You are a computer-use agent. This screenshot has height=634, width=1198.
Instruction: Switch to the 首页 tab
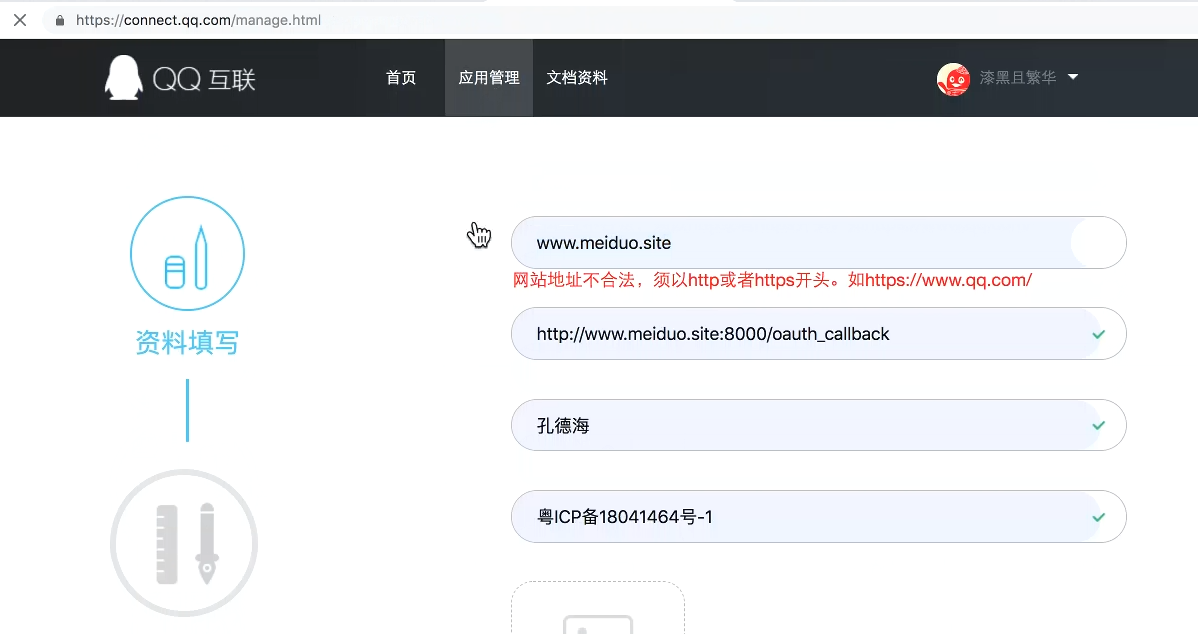point(400,77)
